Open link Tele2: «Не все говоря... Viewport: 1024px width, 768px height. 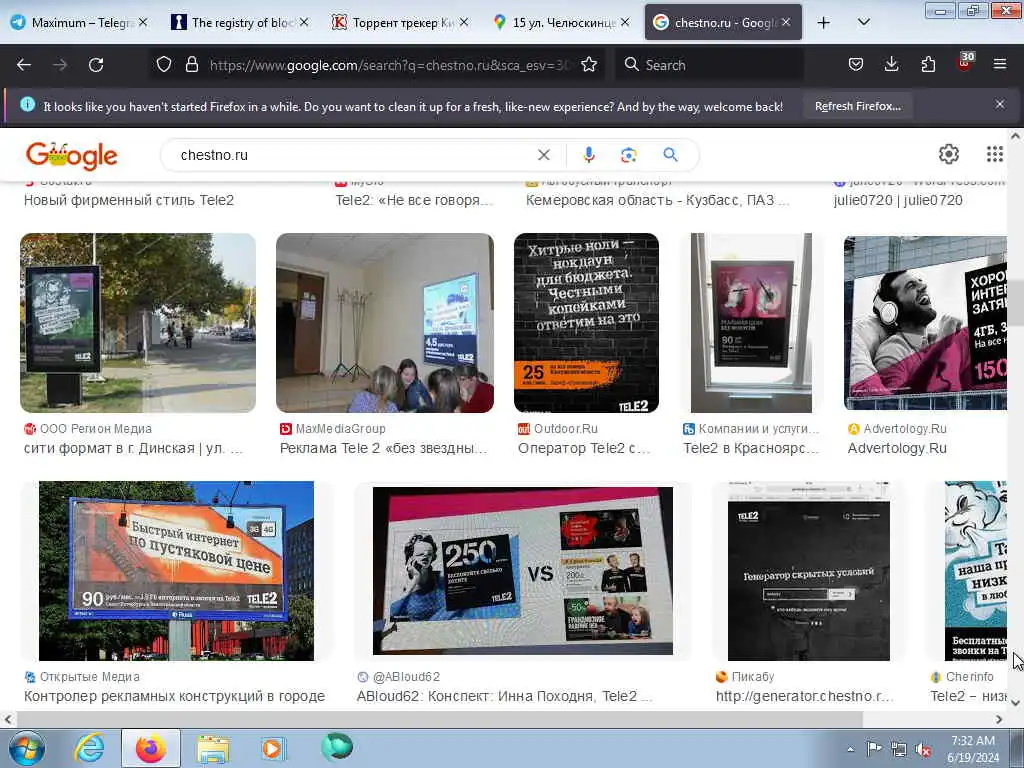(414, 200)
